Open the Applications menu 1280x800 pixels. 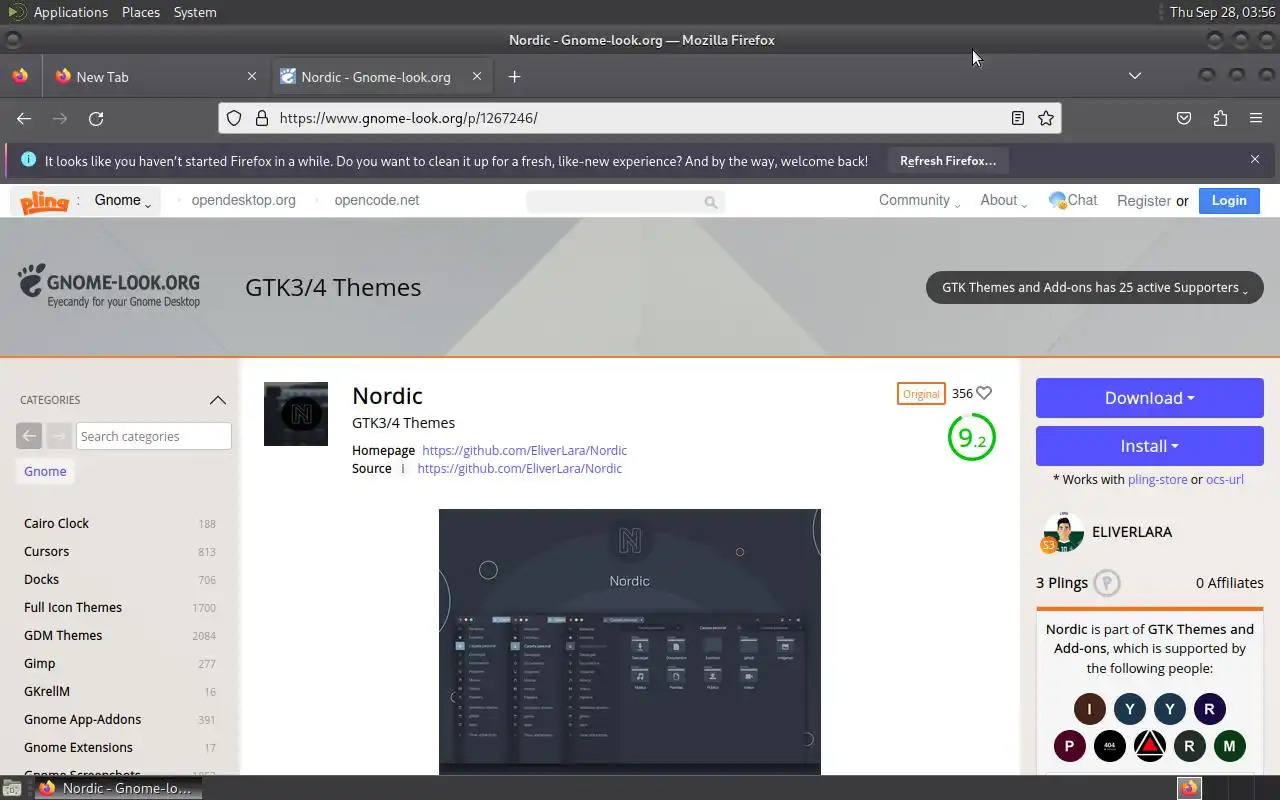(x=70, y=12)
